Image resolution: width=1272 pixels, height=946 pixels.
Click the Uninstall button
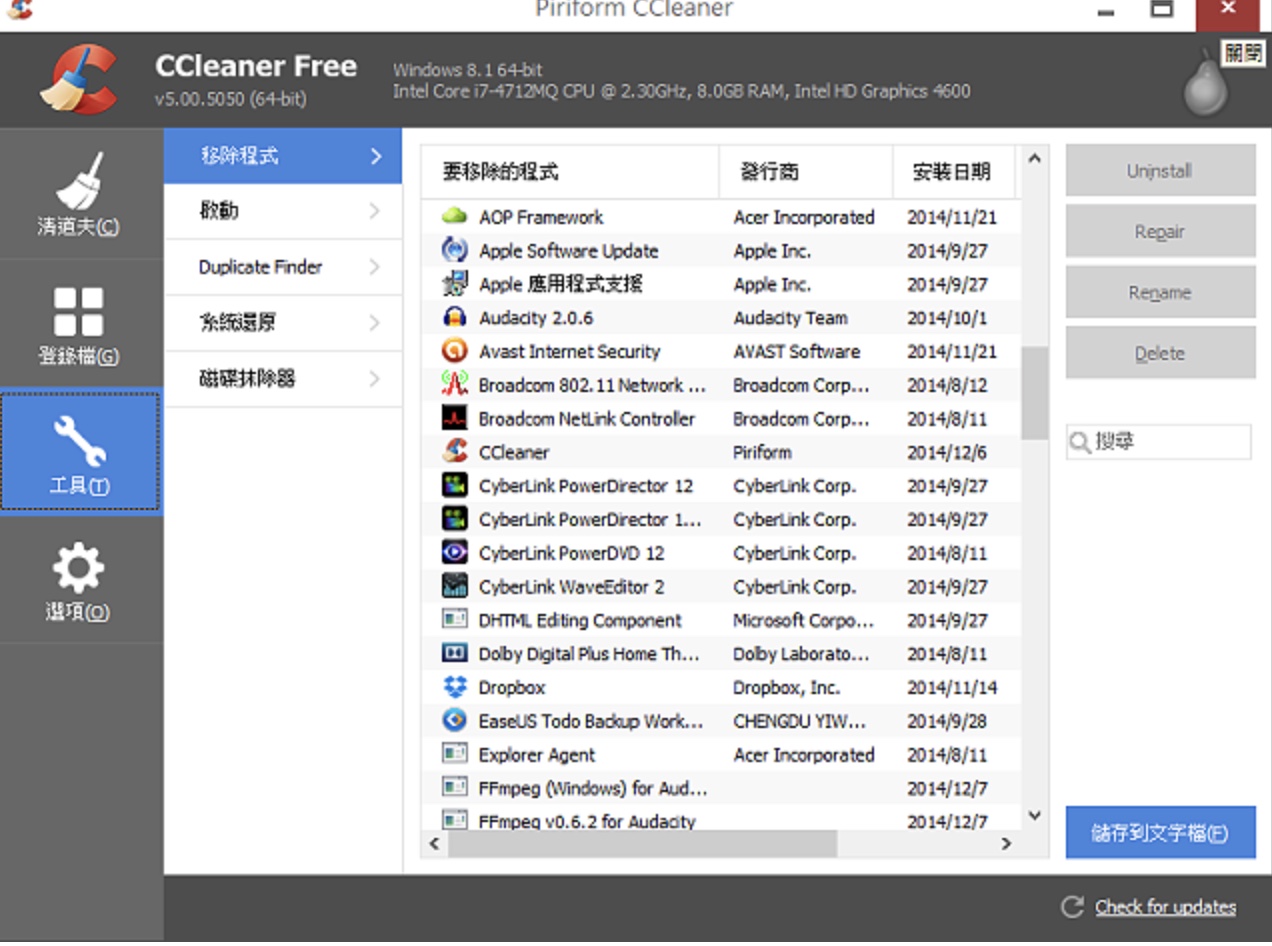point(1160,171)
